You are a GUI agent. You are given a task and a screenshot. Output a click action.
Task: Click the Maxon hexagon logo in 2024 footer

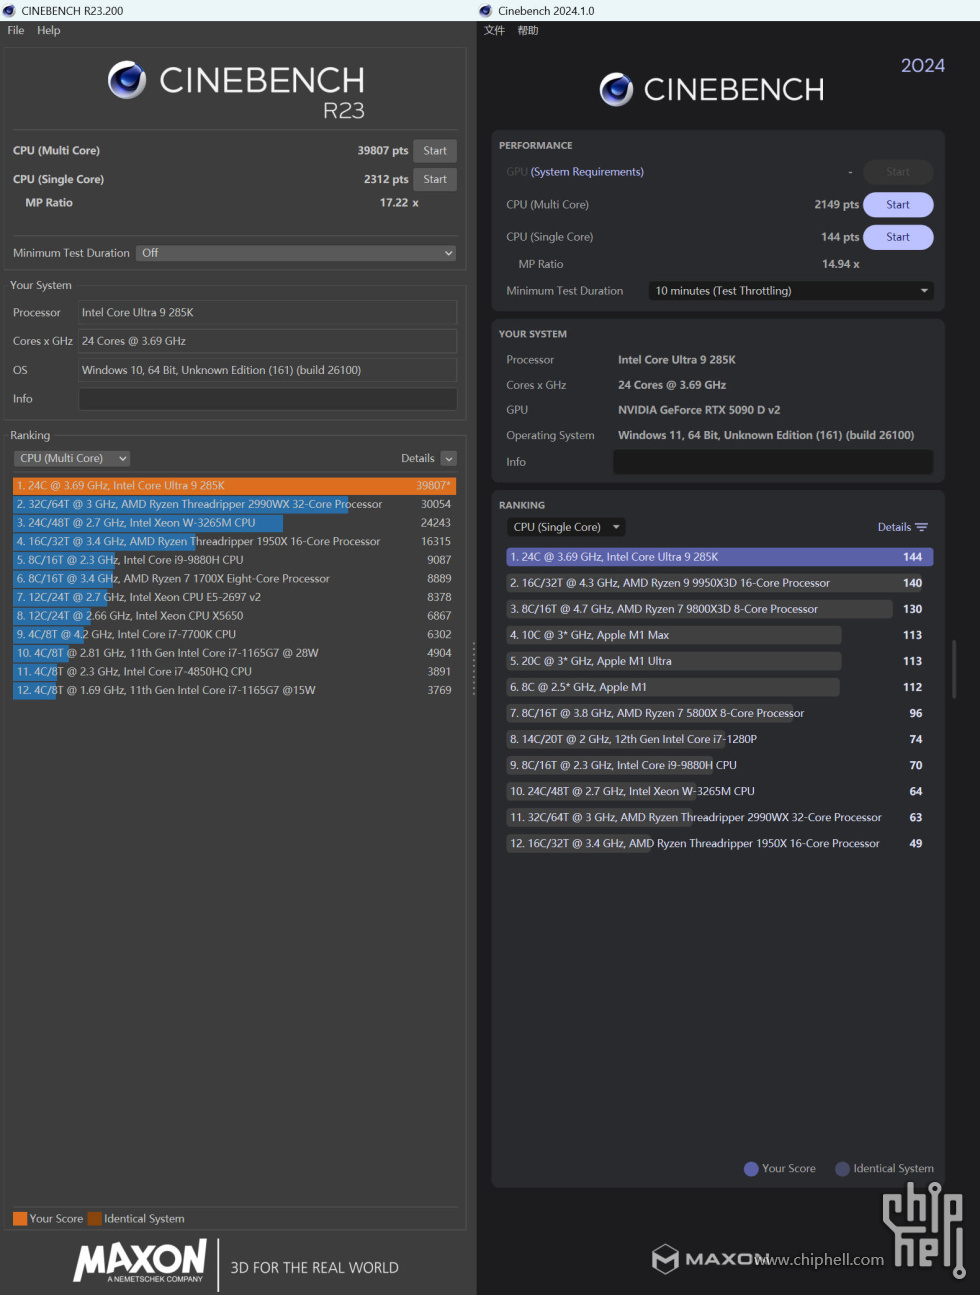[665, 1259]
